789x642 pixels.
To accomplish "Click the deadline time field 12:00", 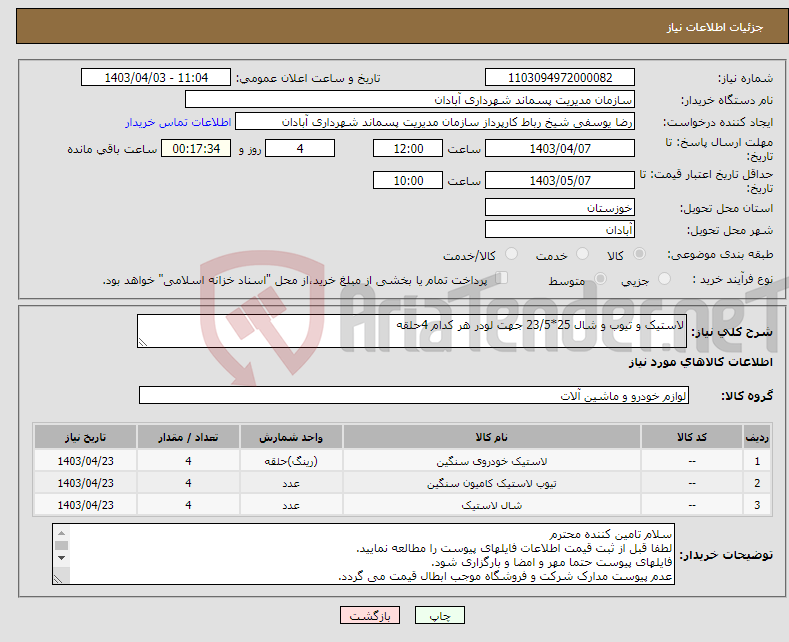I will pos(408,148).
